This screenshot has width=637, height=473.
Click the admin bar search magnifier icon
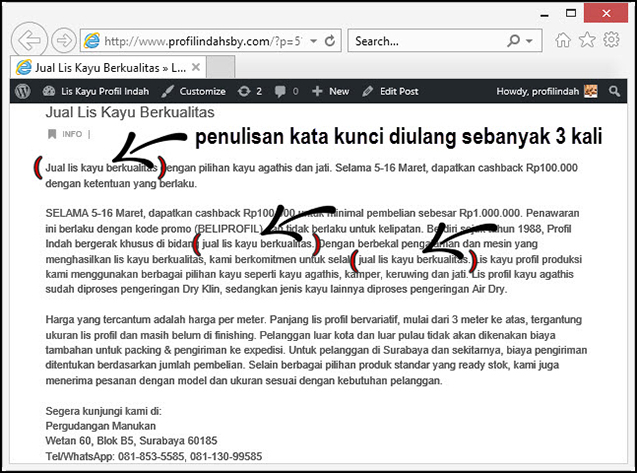pos(614,91)
